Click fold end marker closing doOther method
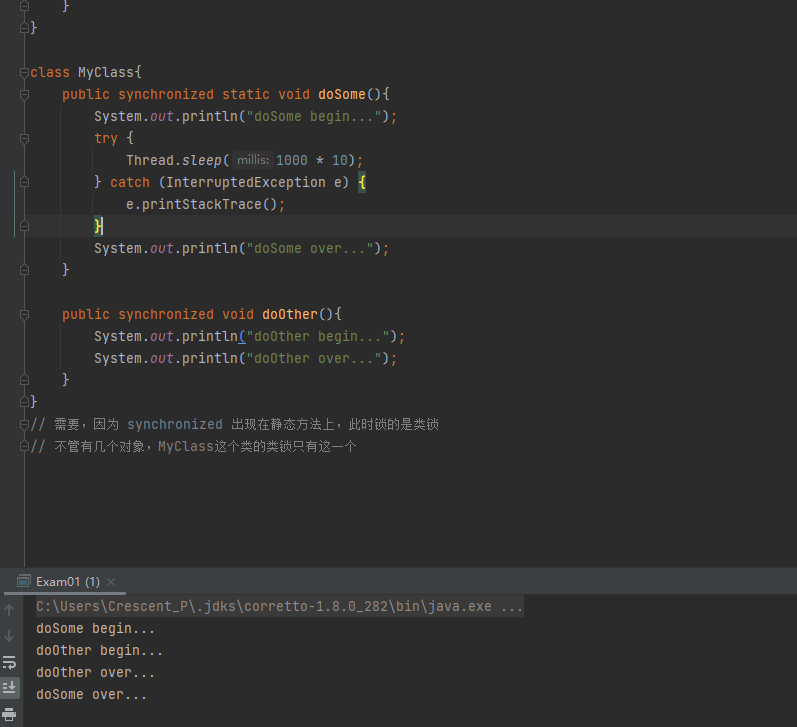Screen dimensions: 797x727 tap(24, 380)
